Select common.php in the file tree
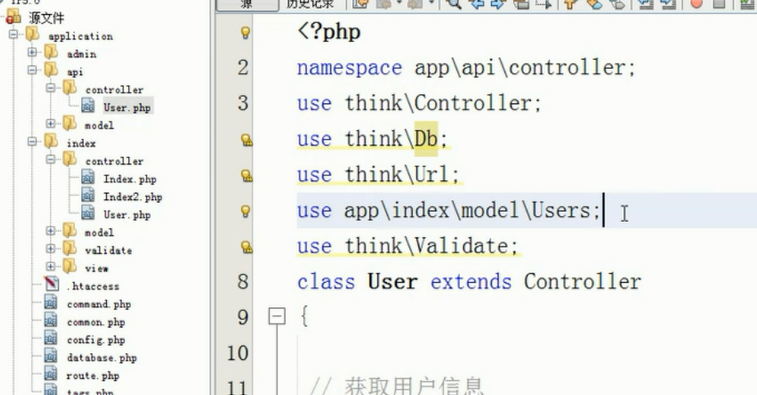 pos(96,322)
